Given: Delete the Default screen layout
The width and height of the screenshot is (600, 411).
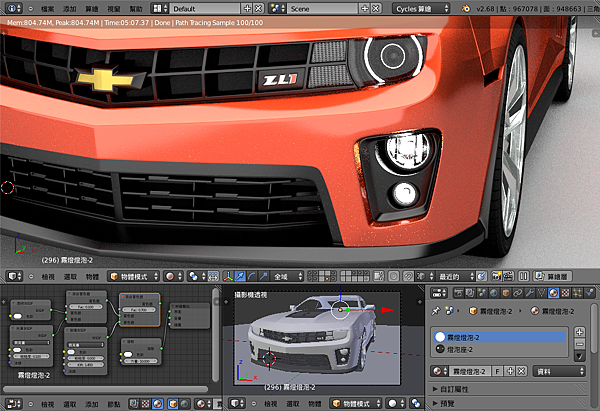Looking at the screenshot, I should tap(259, 8).
